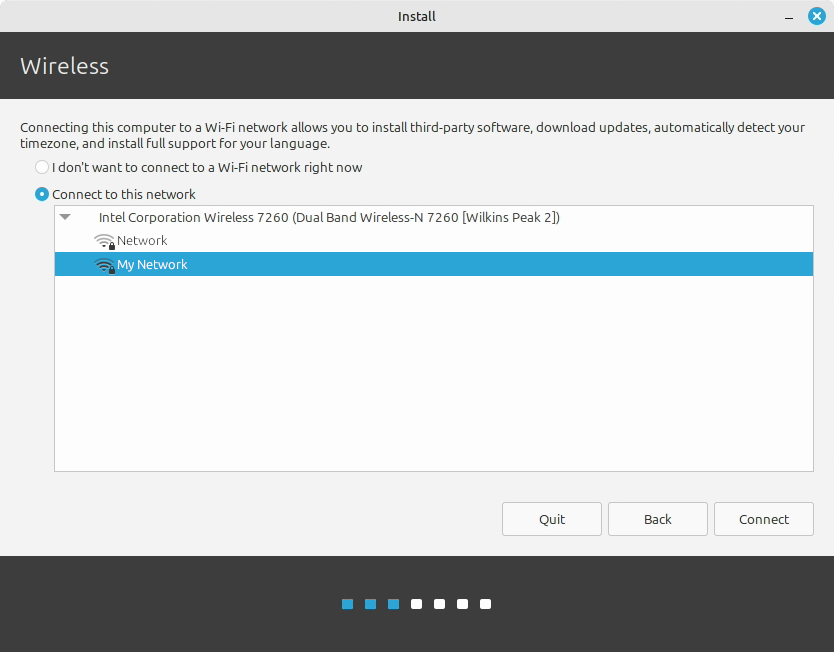Viewport: 834px width, 652px height.
Task: Click the third blue progress dot
Action: 393,604
